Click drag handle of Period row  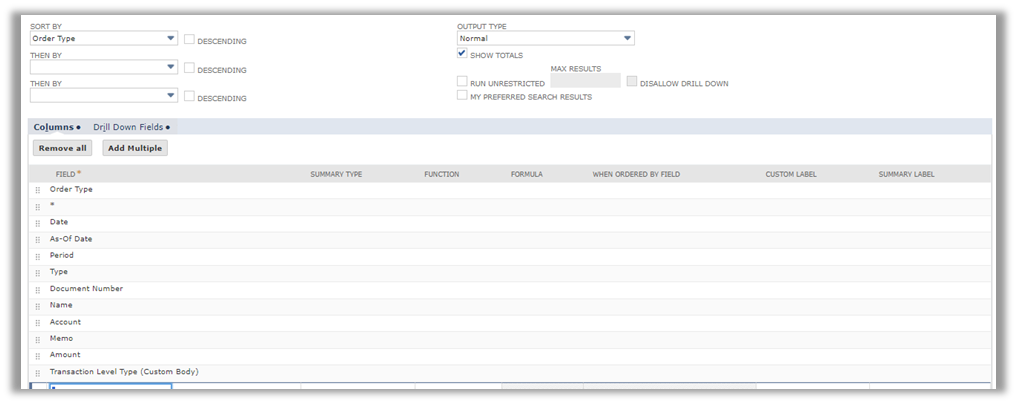pyautogui.click(x=38, y=257)
